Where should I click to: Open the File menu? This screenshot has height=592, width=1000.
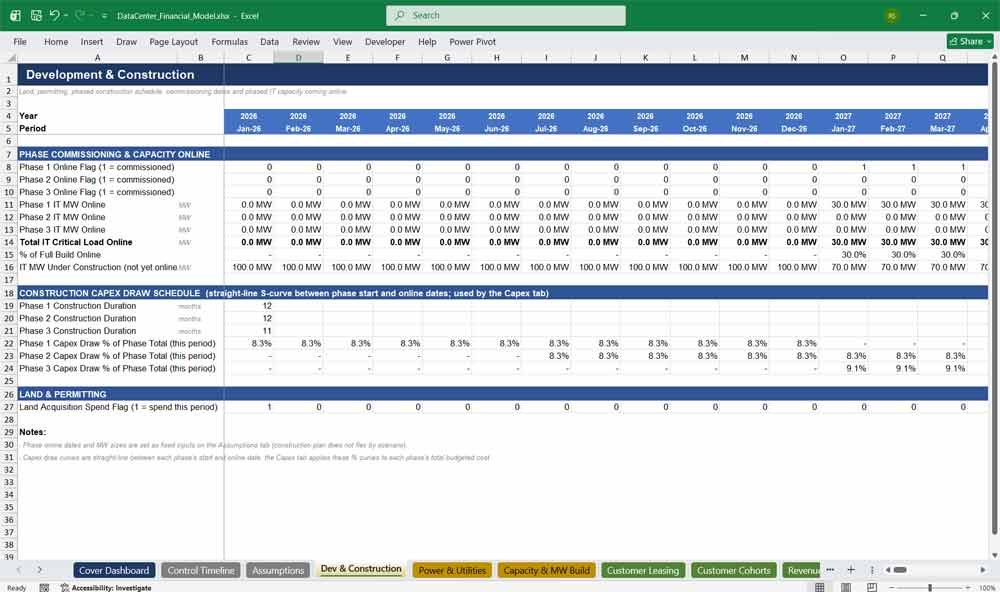(x=20, y=41)
